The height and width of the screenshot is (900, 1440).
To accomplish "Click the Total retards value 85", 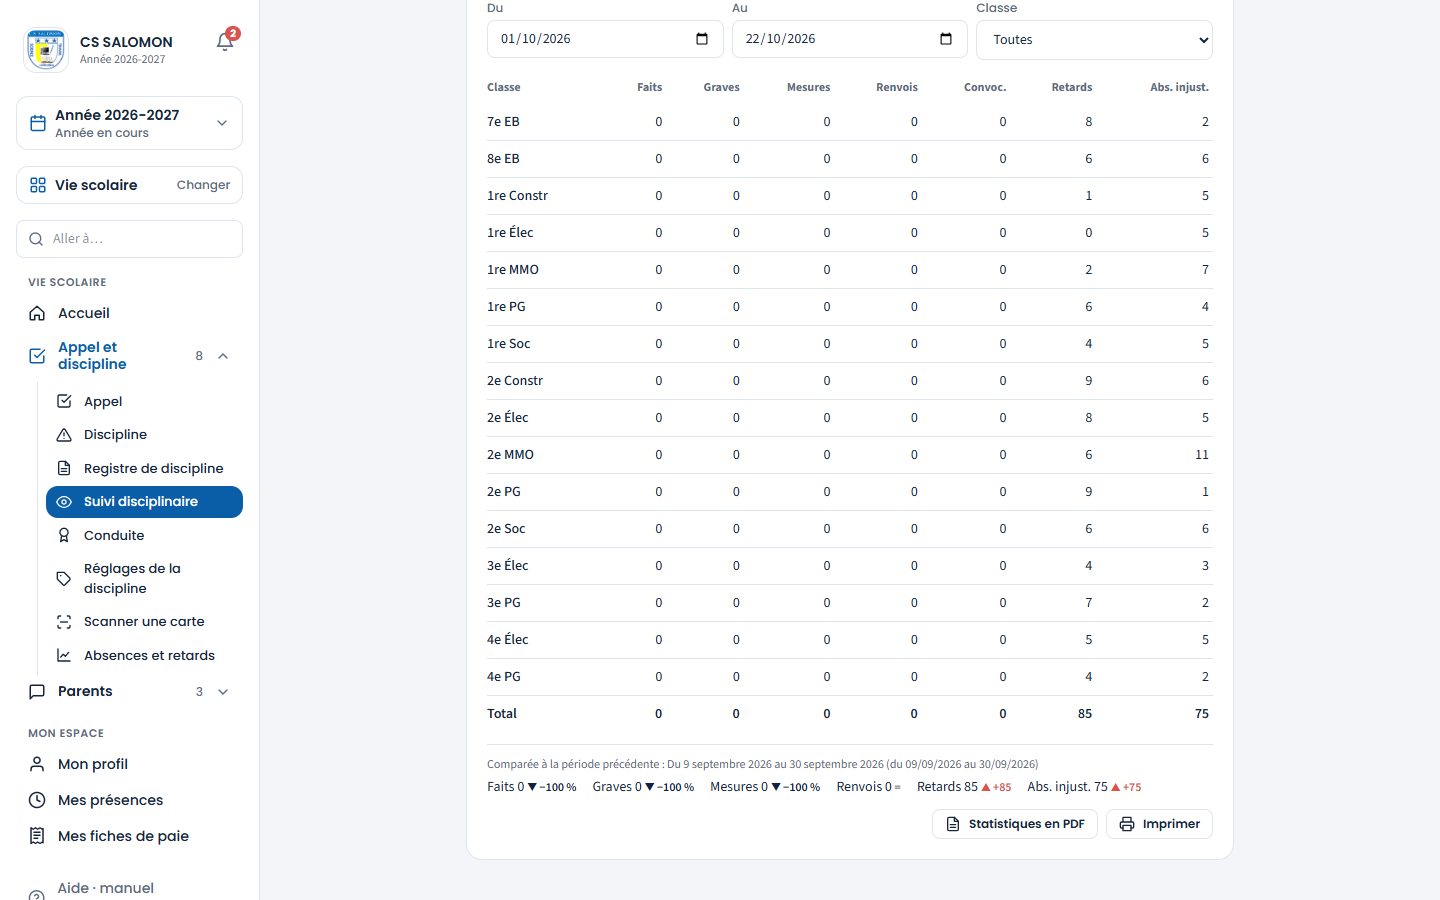I will pyautogui.click(x=1085, y=714).
